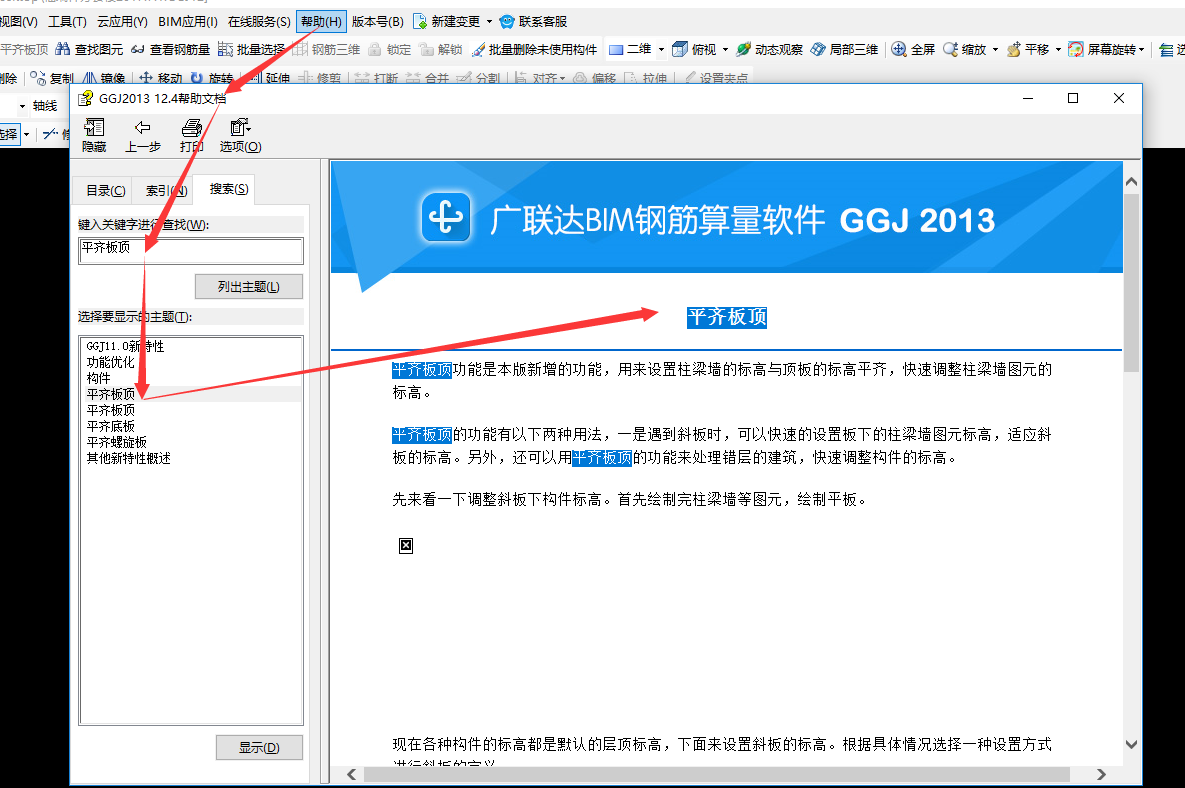The height and width of the screenshot is (788, 1185).
Task: Open dropdown arrow next to 二维 view
Action: (x=661, y=49)
